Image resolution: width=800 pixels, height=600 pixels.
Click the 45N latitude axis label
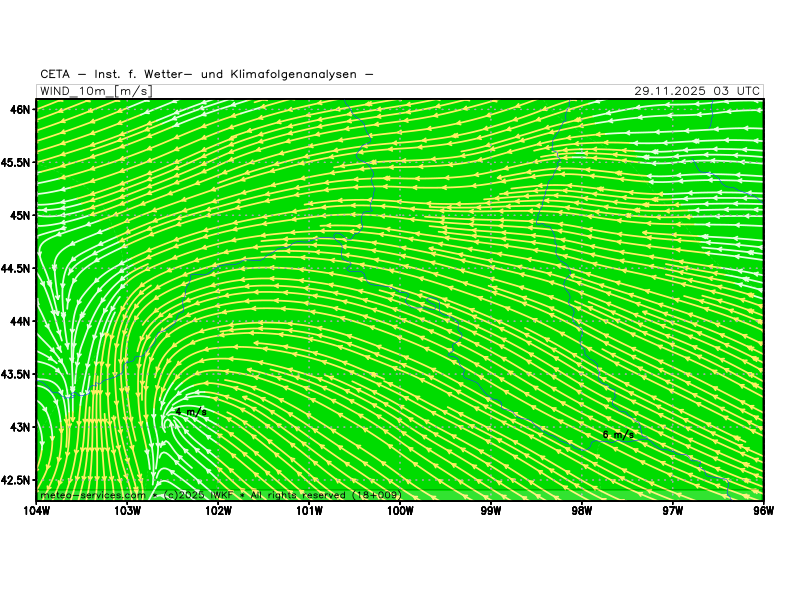pos(20,214)
